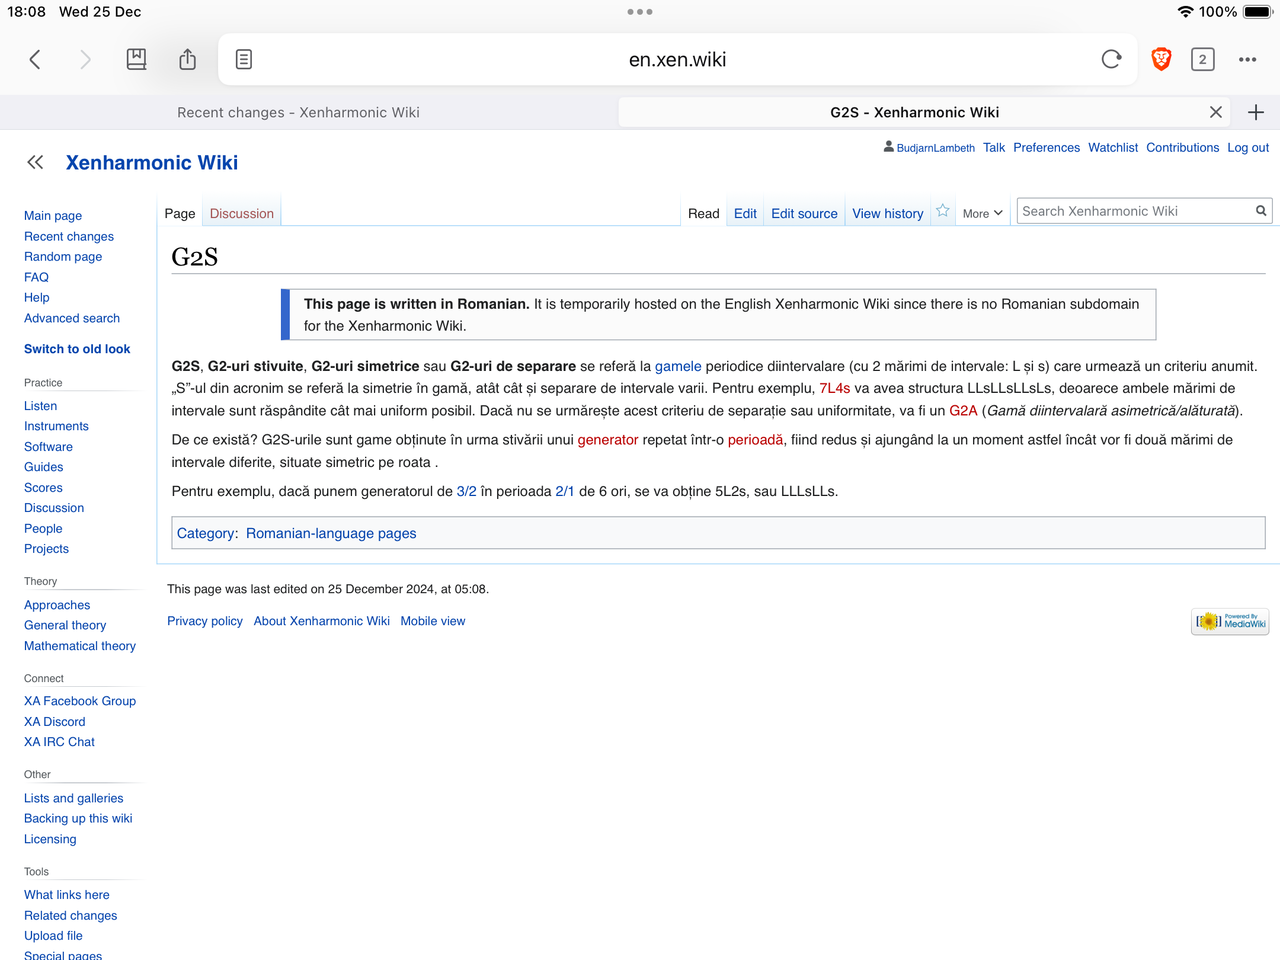Open the Watchlist link
This screenshot has width=1280, height=960.
point(1113,147)
